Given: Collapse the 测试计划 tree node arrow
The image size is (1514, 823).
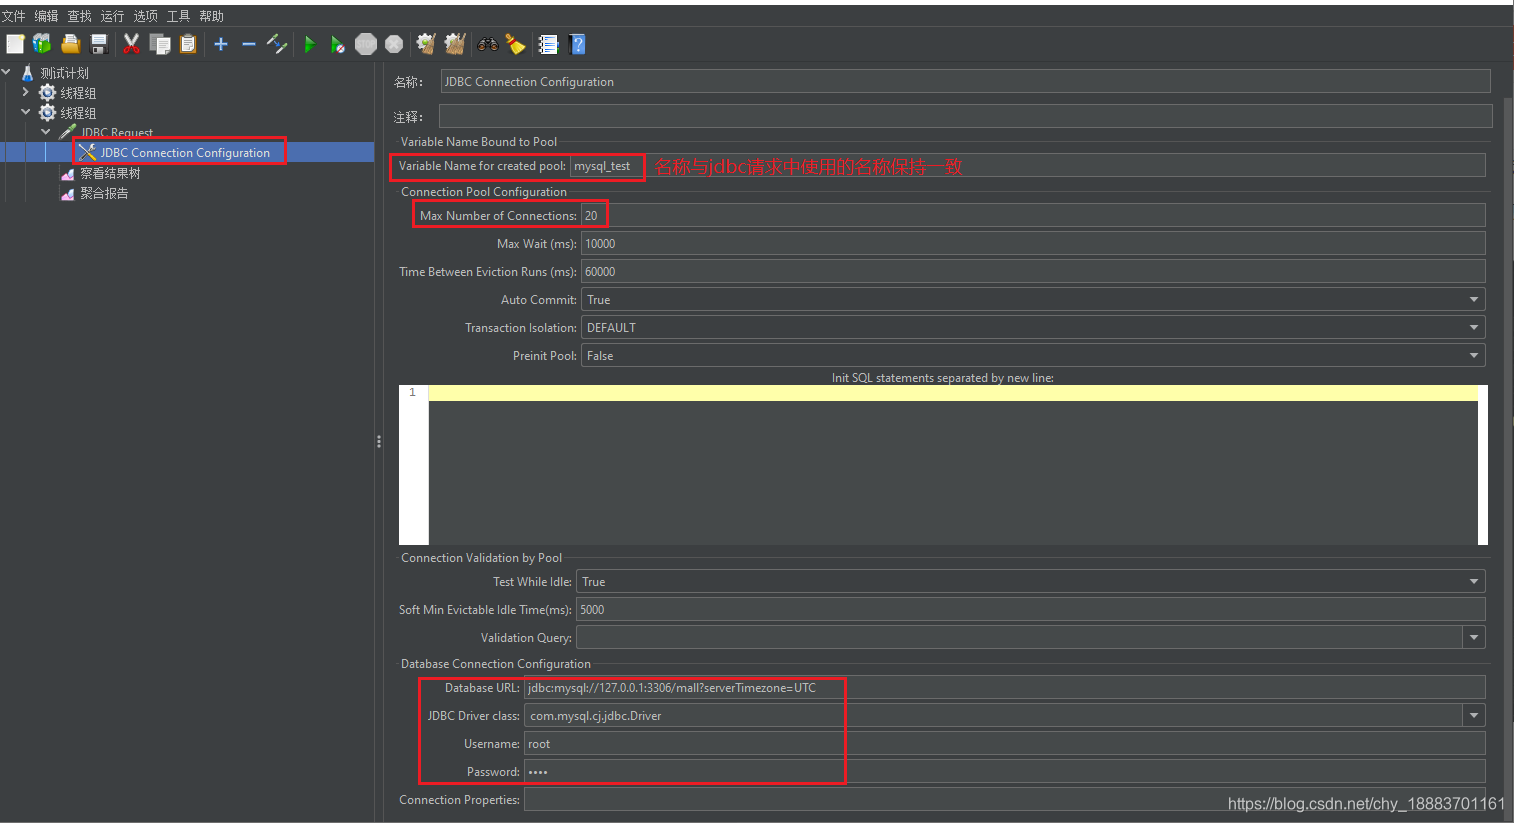Looking at the screenshot, I should coord(6,72).
